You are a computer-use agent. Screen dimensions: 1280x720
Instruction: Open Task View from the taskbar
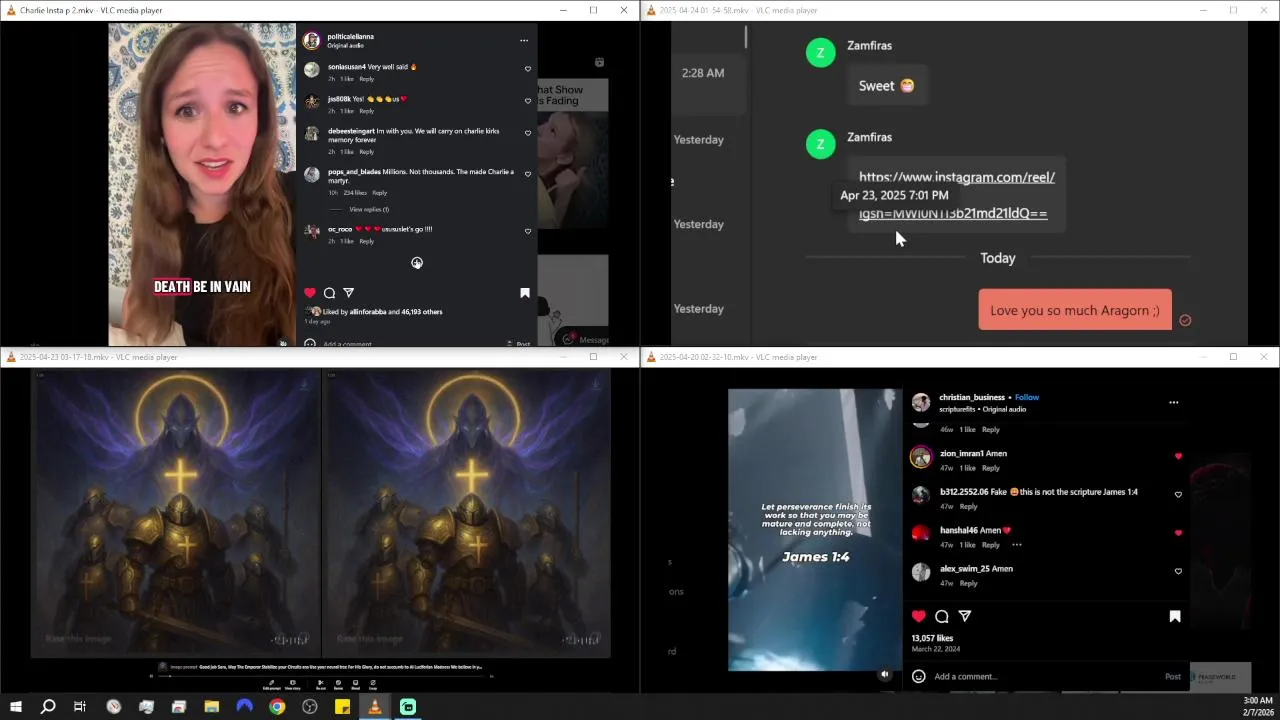point(80,707)
